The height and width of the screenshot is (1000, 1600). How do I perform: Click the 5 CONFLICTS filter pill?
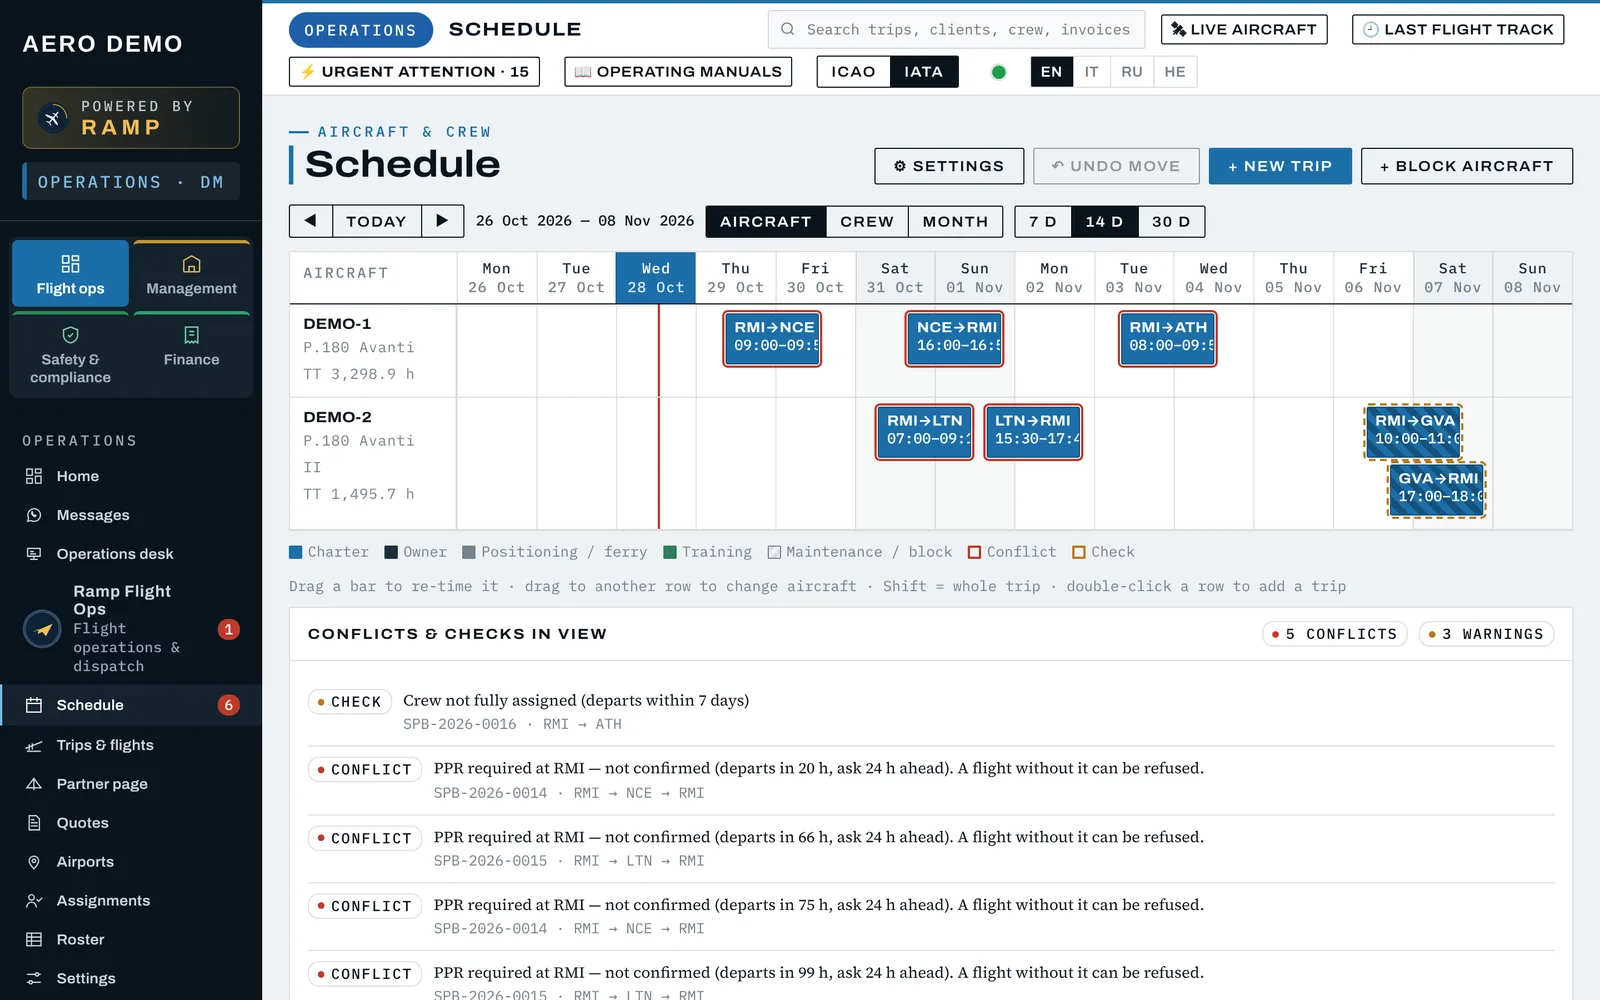point(1335,634)
